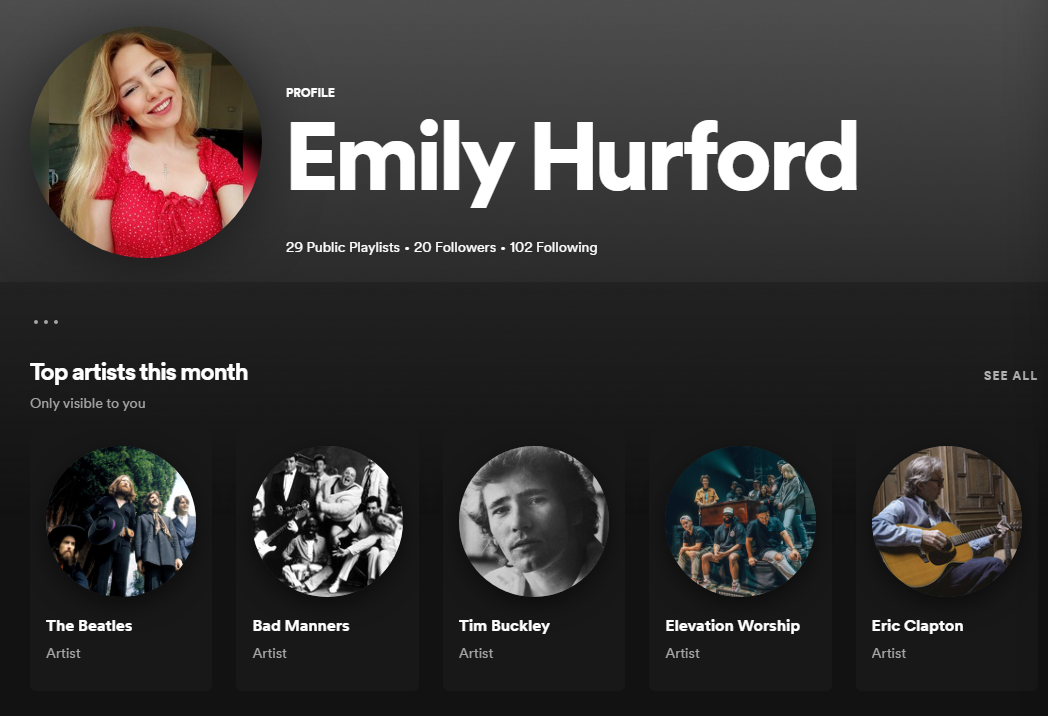Open the Tim Buckley artist page
This screenshot has width=1048, height=716.
tap(533, 522)
